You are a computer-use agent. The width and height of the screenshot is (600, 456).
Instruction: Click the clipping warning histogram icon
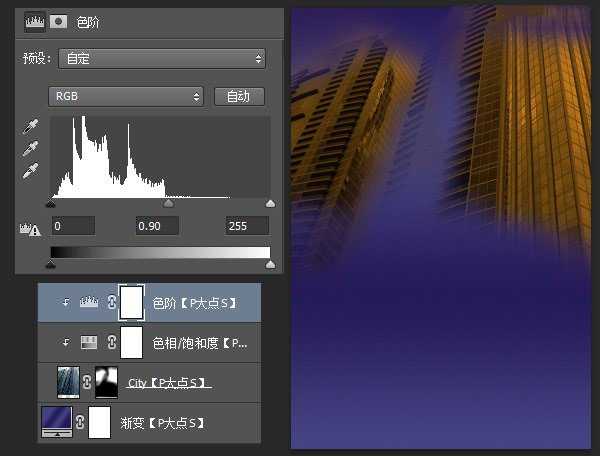[x=28, y=227]
